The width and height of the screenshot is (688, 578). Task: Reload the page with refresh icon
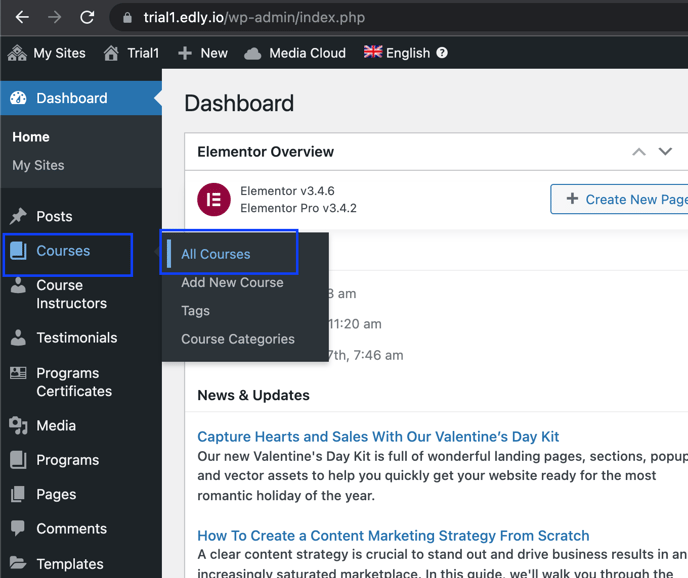click(87, 18)
